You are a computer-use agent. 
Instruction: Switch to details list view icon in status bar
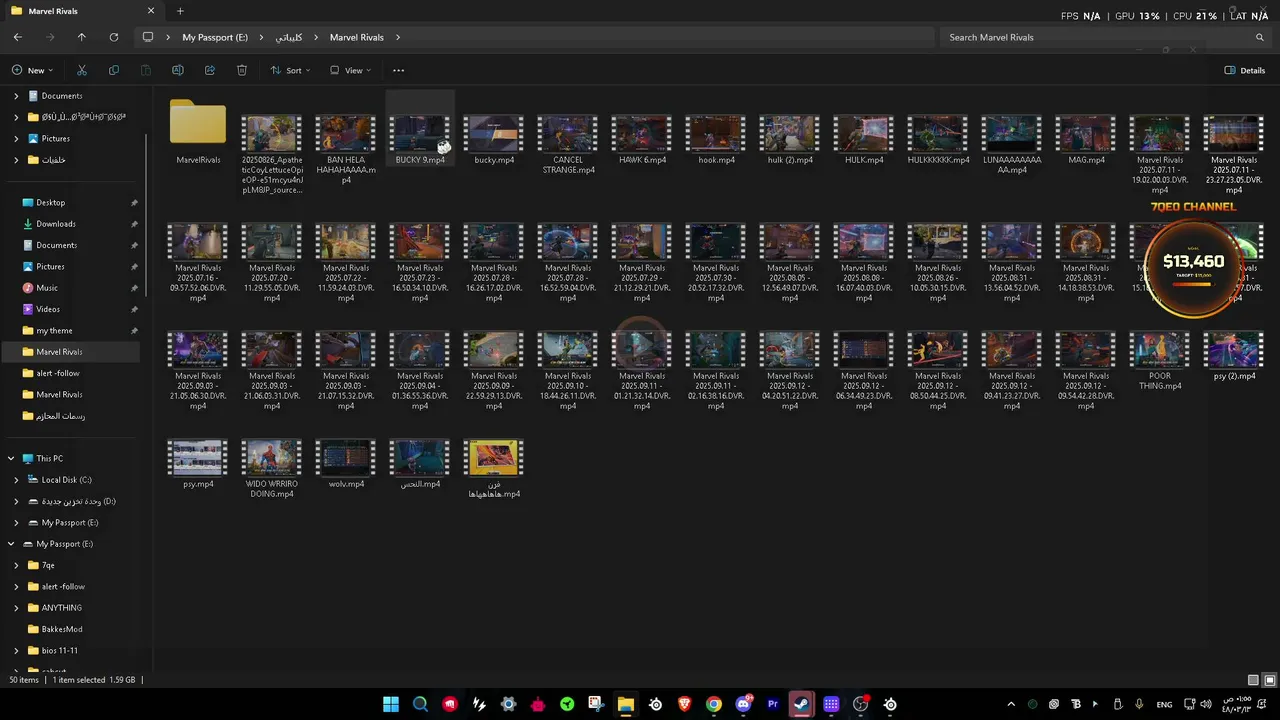point(1254,680)
